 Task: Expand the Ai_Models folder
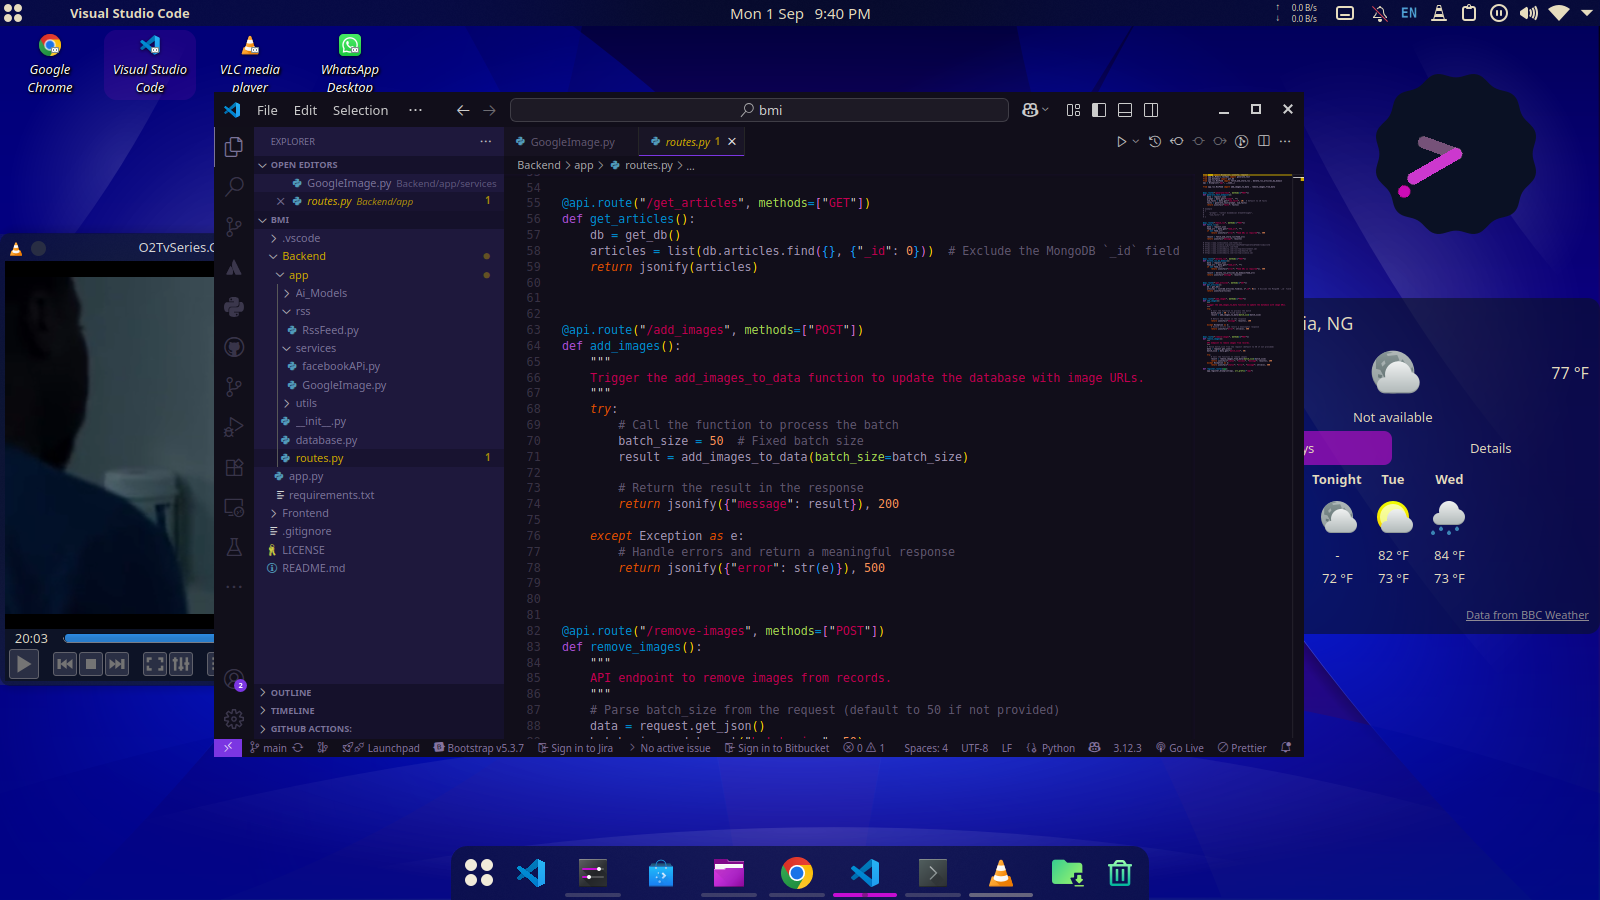321,293
